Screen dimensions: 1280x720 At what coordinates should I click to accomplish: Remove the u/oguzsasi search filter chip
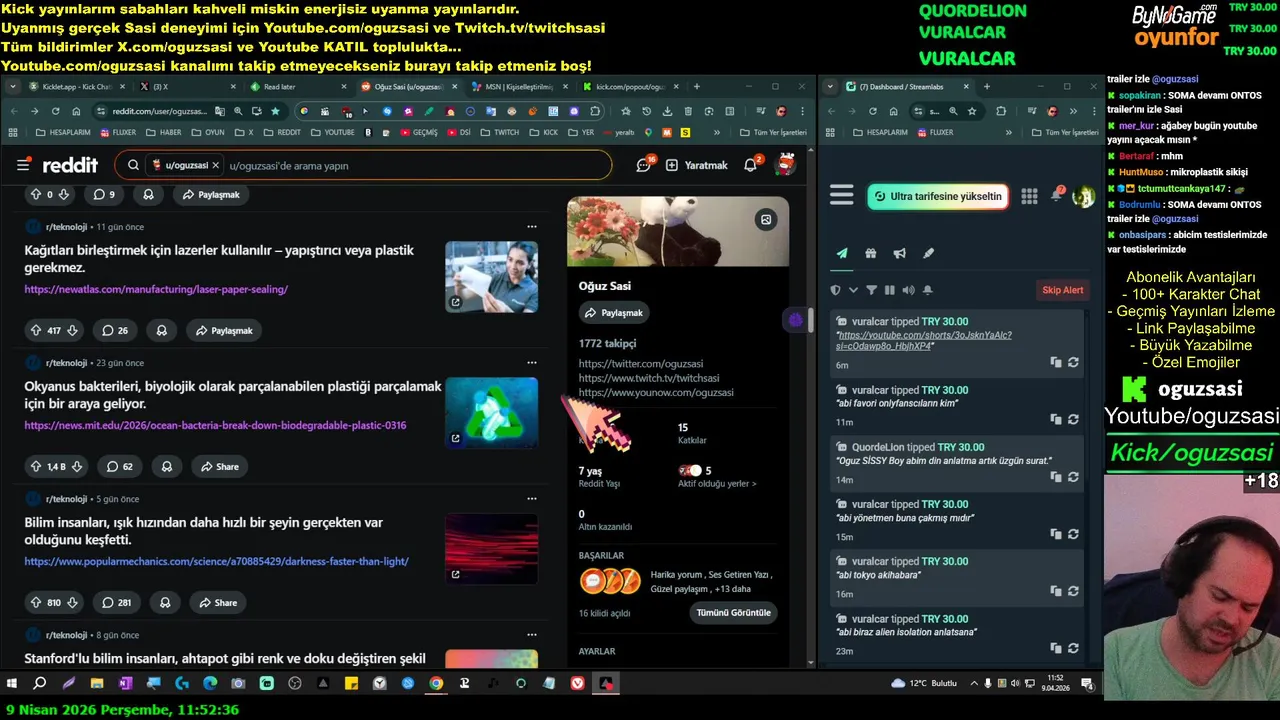215,165
